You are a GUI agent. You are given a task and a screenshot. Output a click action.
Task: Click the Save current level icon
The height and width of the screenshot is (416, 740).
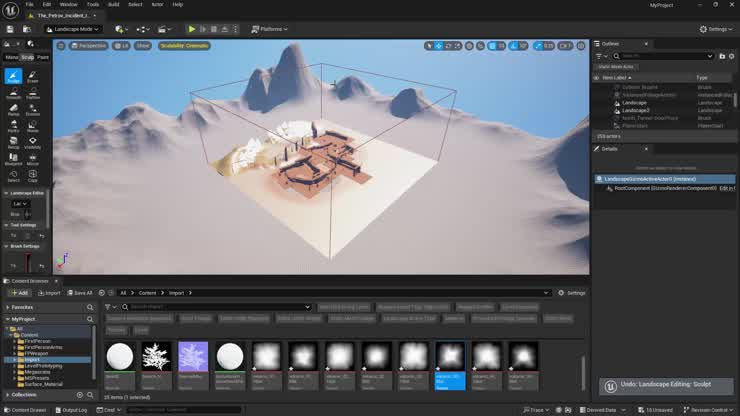pyautogui.click(x=10, y=29)
